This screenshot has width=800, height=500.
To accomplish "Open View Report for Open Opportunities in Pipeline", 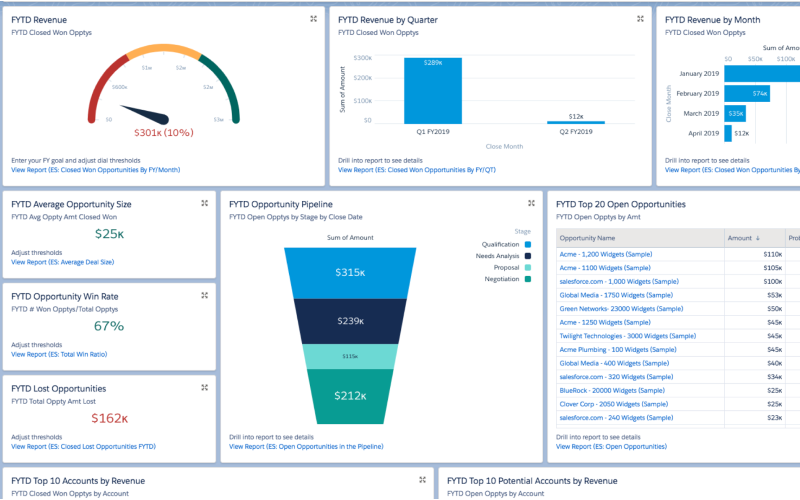I will 305,446.
